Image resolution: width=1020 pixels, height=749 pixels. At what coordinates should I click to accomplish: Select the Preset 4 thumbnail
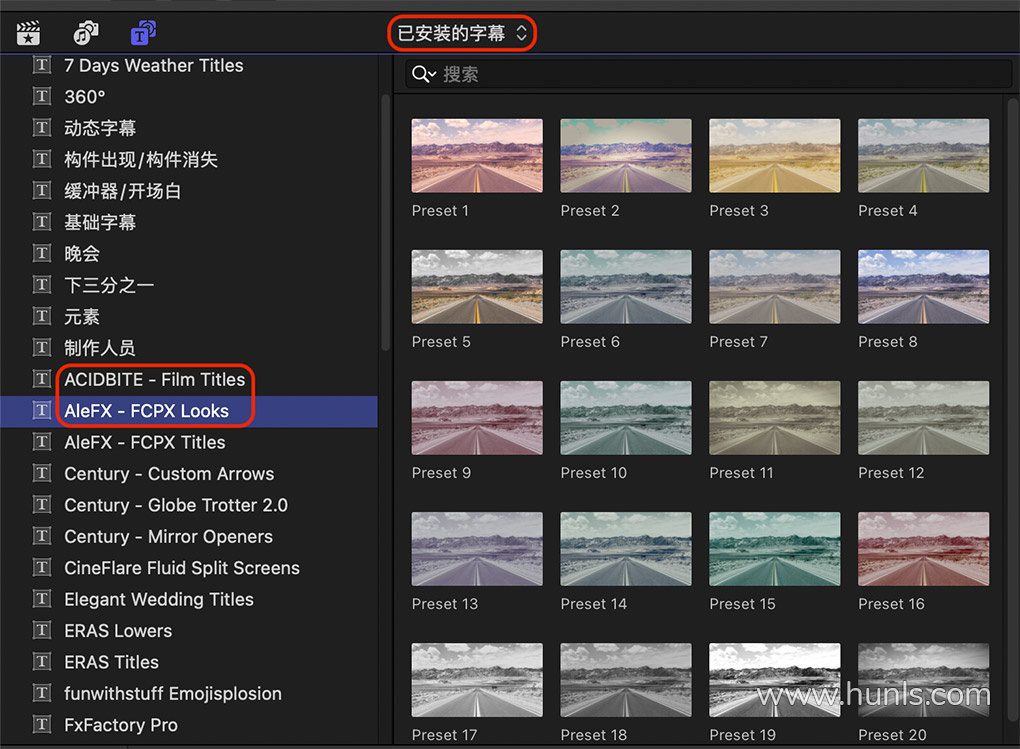click(924, 156)
